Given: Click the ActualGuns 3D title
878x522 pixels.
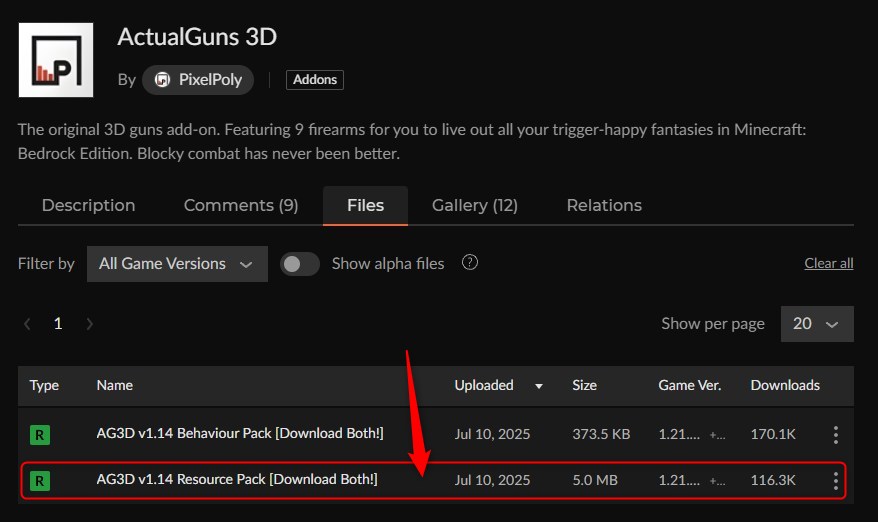Looking at the screenshot, I should click(x=197, y=37).
